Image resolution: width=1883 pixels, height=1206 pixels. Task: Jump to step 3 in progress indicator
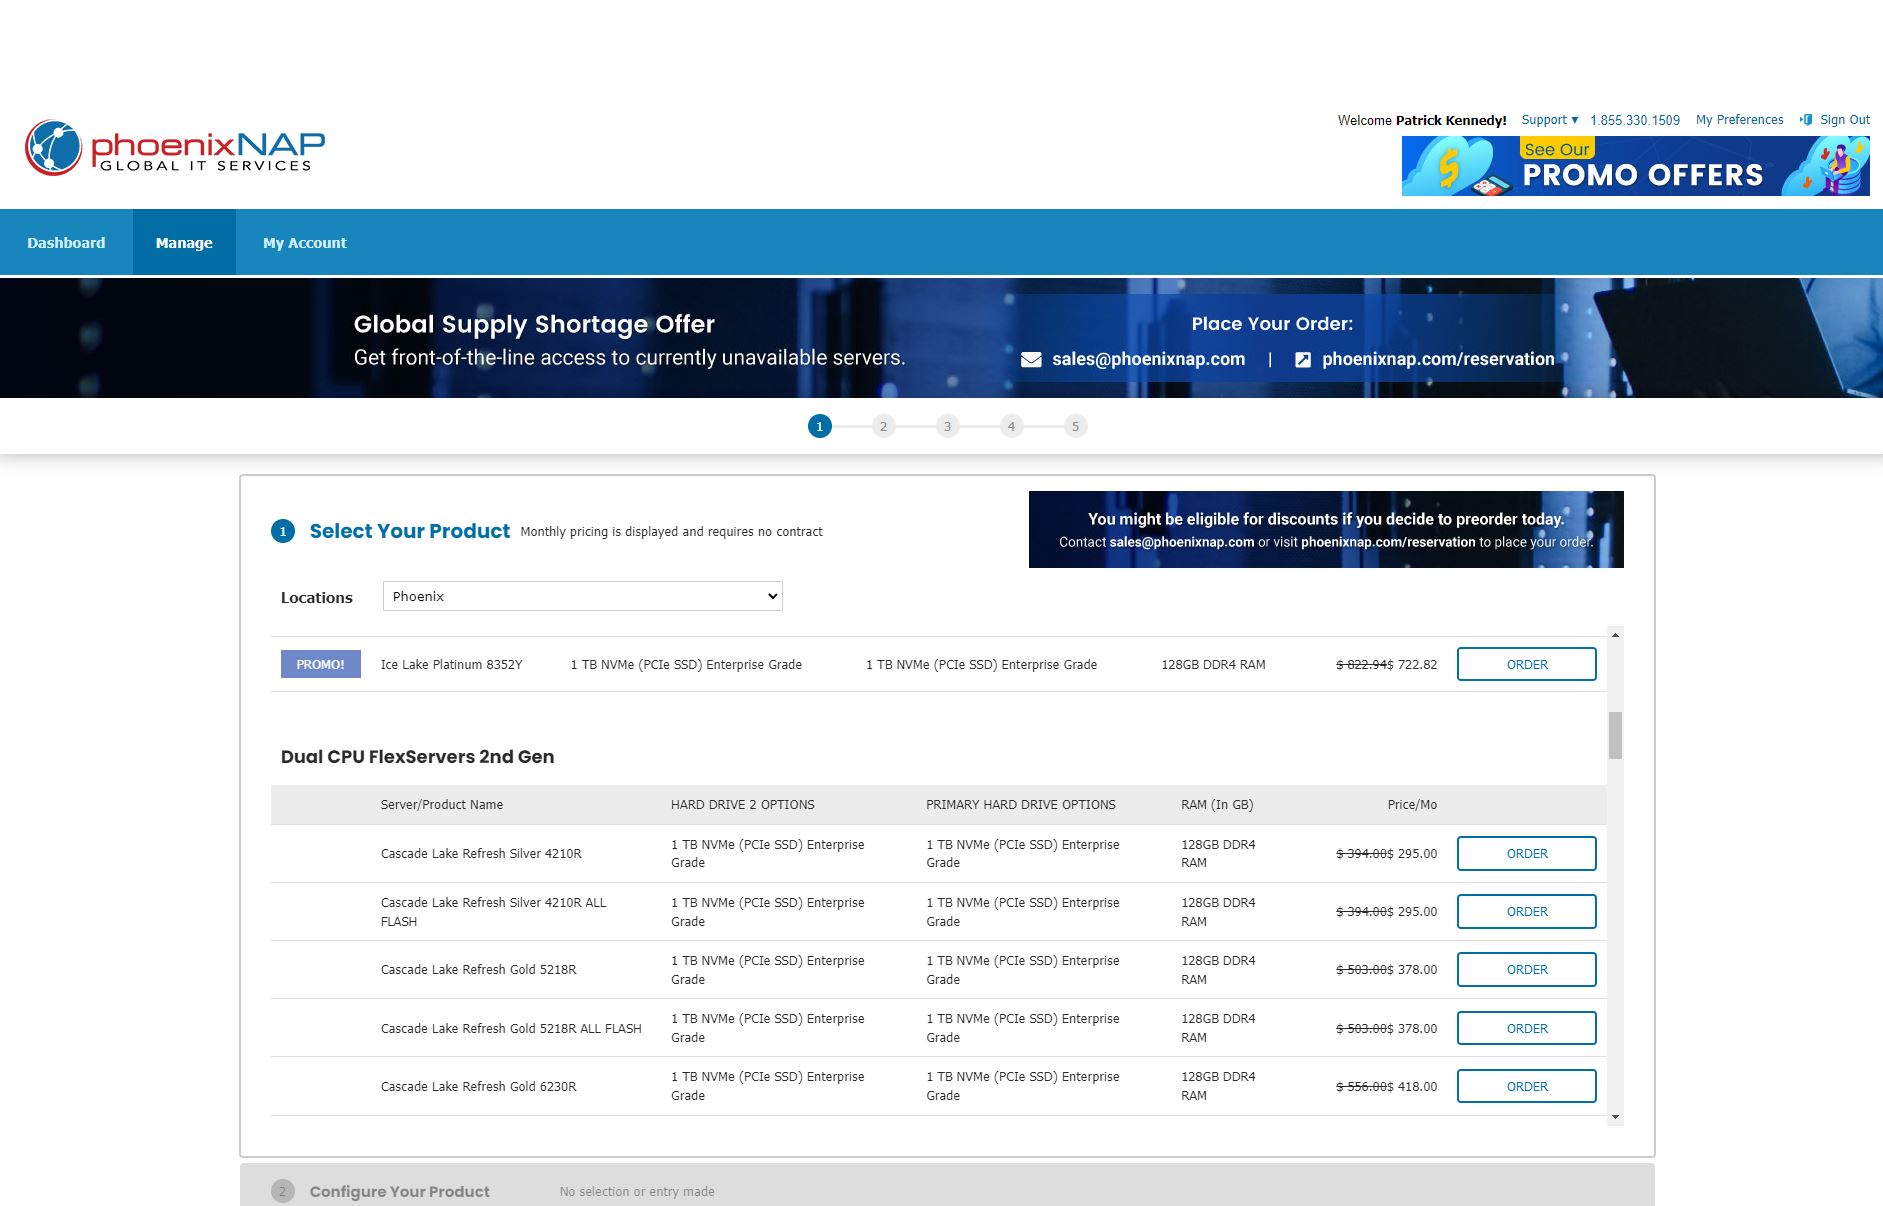pyautogui.click(x=947, y=427)
